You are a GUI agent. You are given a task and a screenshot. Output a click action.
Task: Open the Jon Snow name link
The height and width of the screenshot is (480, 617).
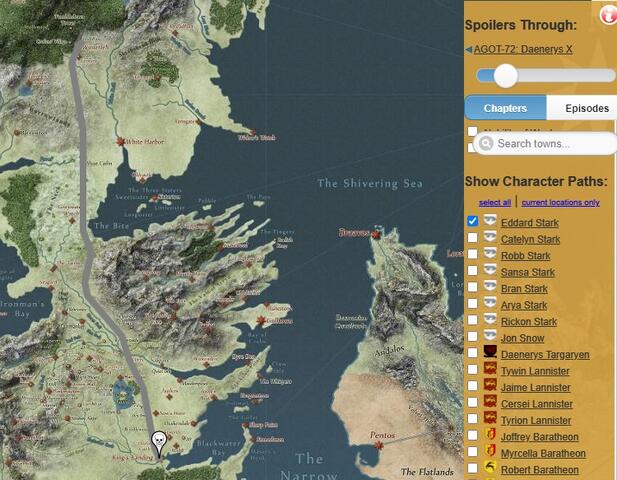pos(523,338)
